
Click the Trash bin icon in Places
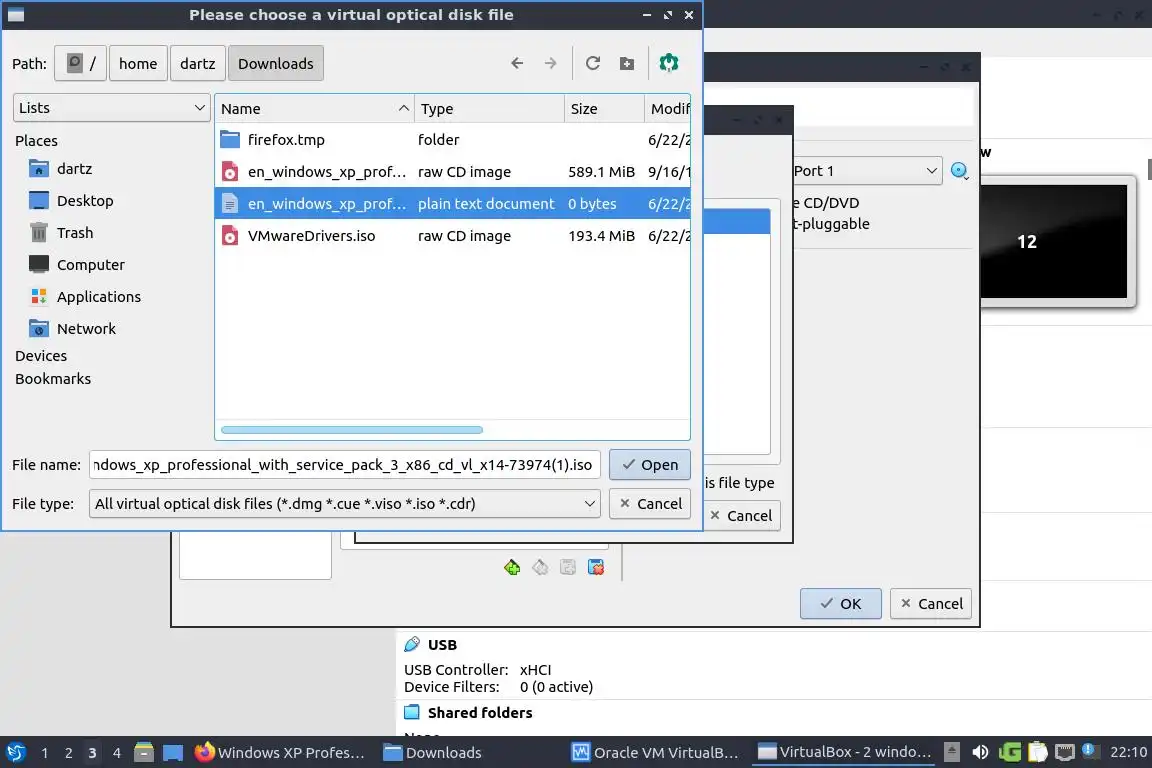(39, 233)
